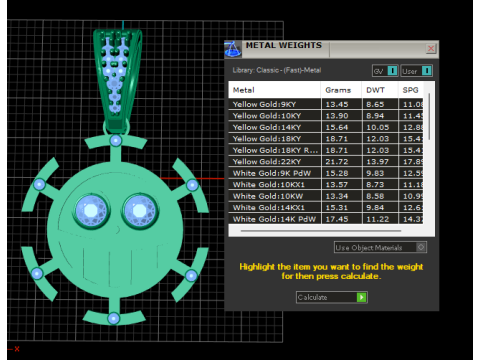The height and width of the screenshot is (360, 480).
Task: Select the Yellow Gold:10KY row
Action: pyautogui.click(x=326, y=116)
